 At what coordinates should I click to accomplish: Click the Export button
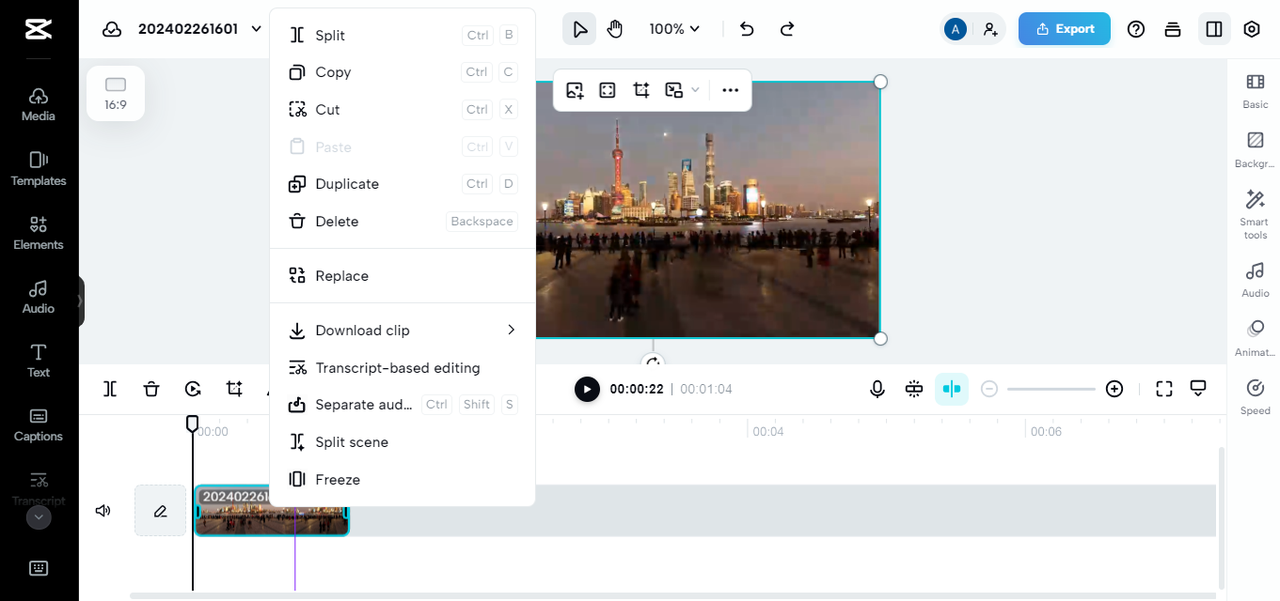pos(1064,29)
